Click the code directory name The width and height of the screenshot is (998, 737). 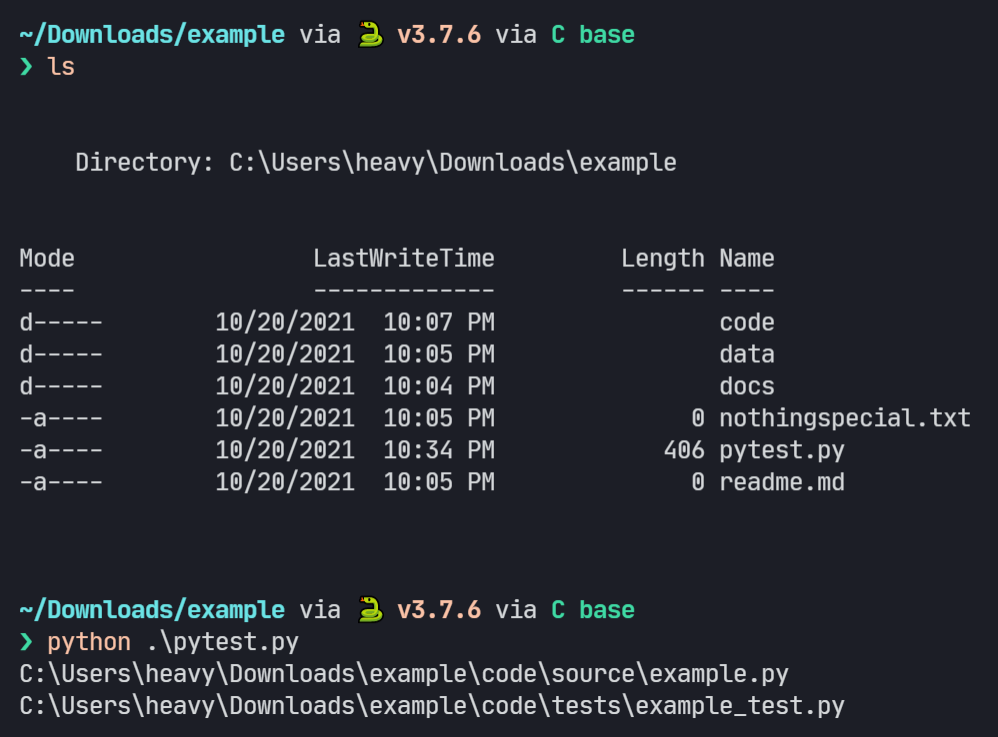(747, 323)
